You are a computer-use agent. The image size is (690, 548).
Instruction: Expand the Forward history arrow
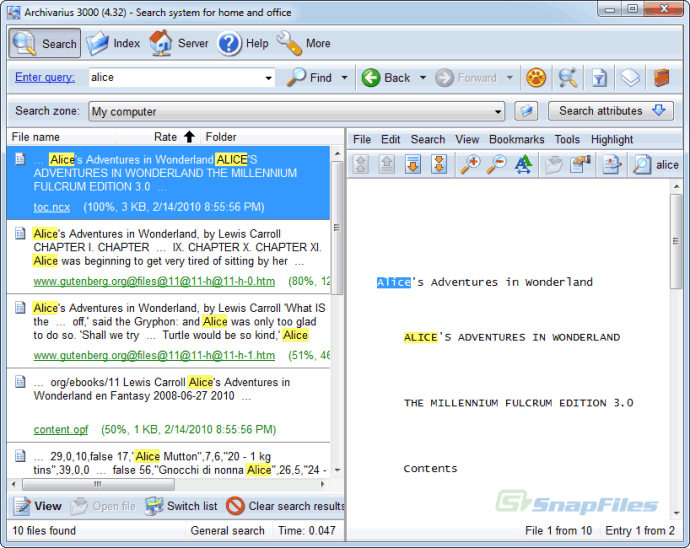coord(510,77)
